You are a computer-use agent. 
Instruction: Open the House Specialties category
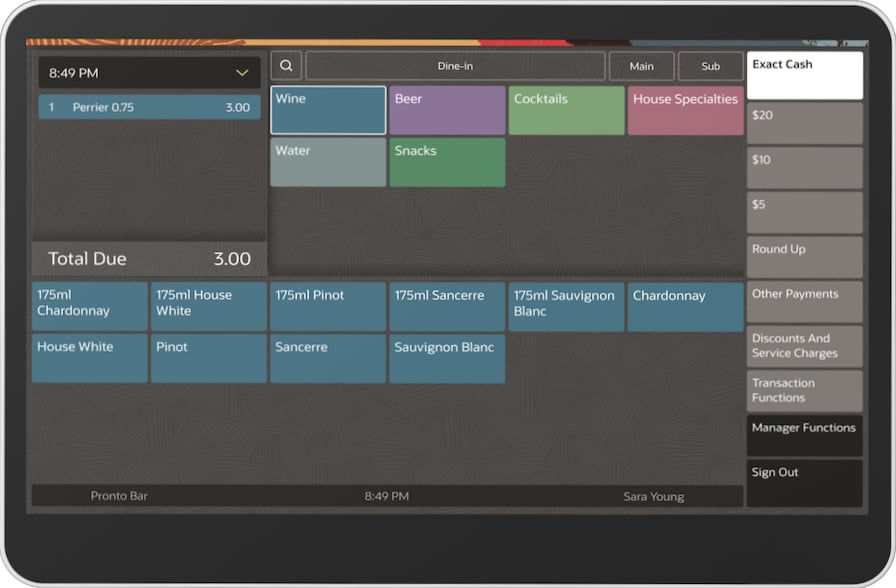pos(686,110)
